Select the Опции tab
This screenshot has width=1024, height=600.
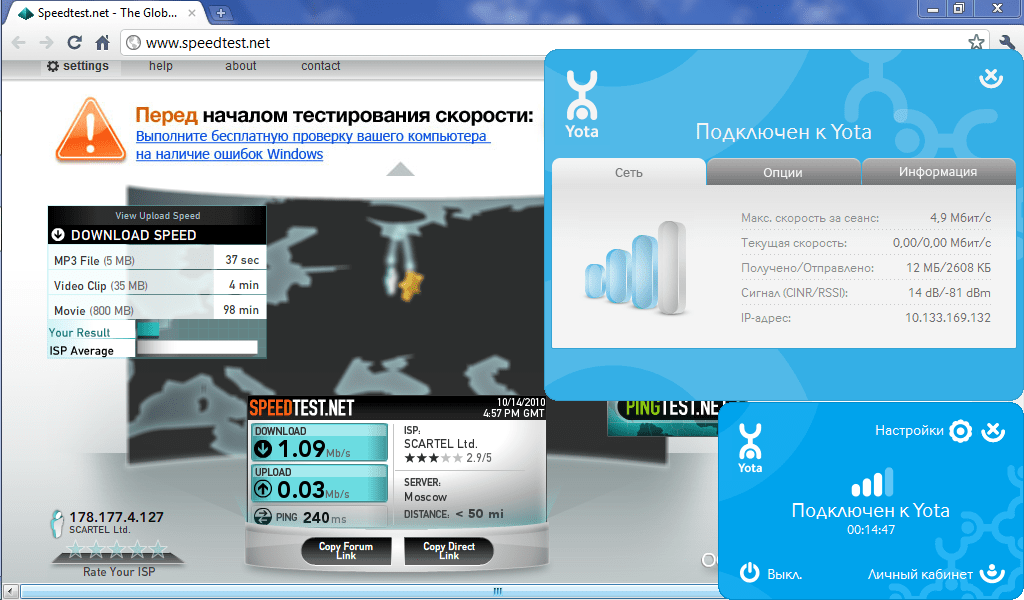[782, 172]
